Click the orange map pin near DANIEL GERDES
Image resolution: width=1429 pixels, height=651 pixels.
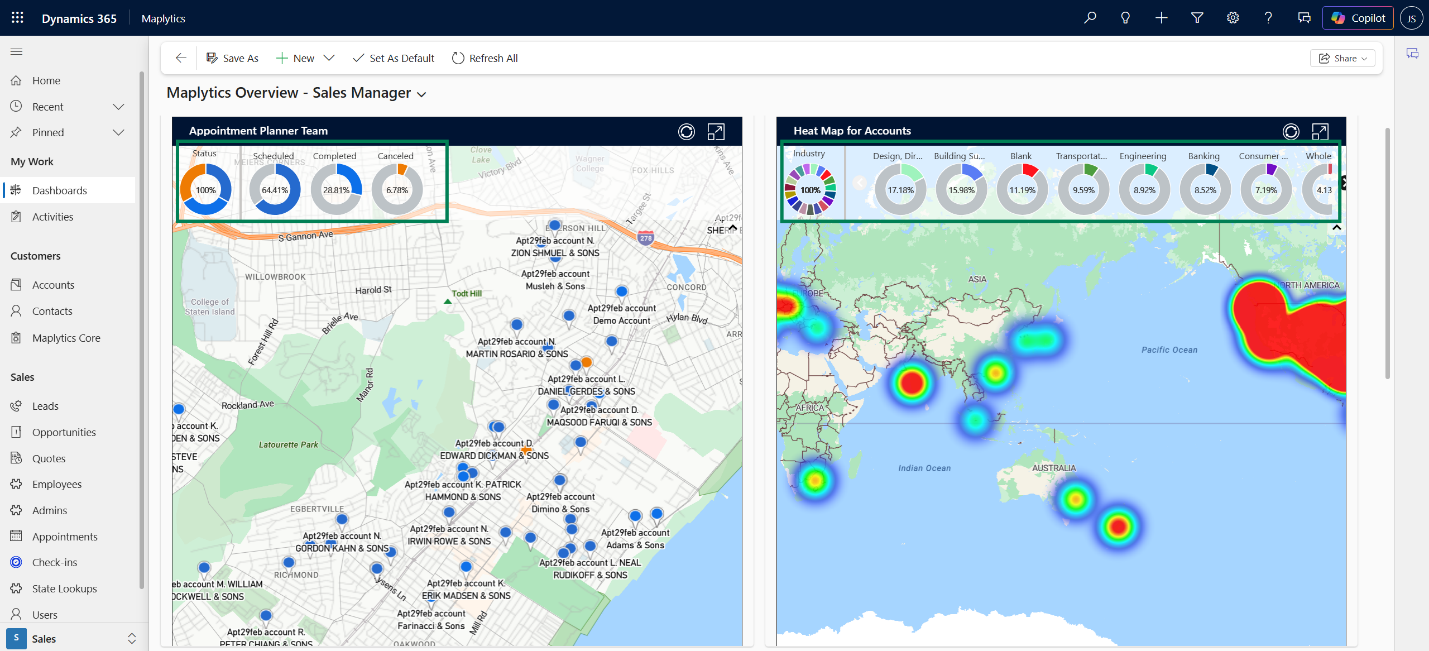point(587,362)
